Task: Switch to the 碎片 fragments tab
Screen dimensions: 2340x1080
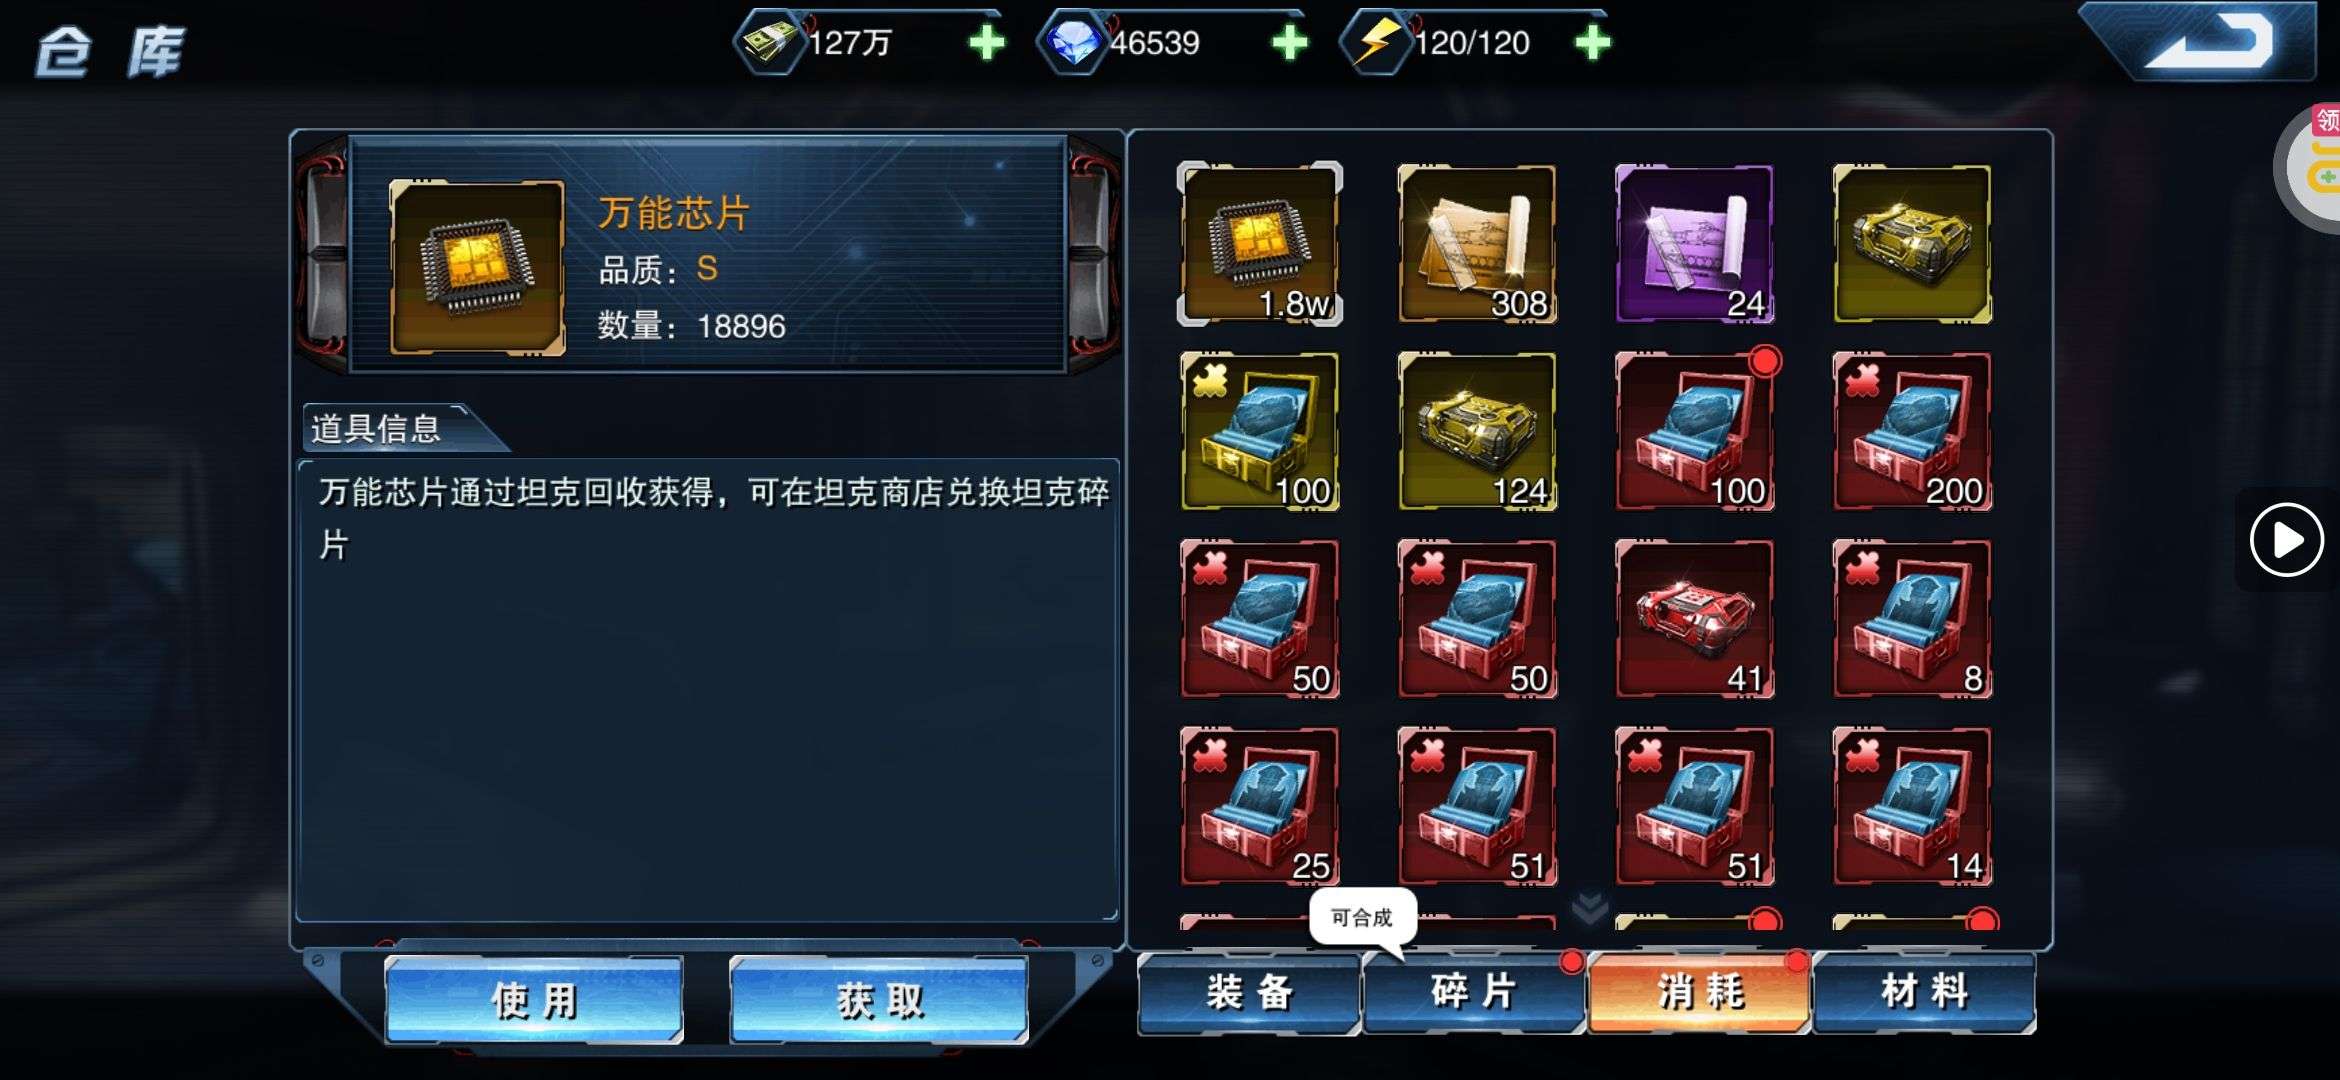Action: click(1474, 993)
